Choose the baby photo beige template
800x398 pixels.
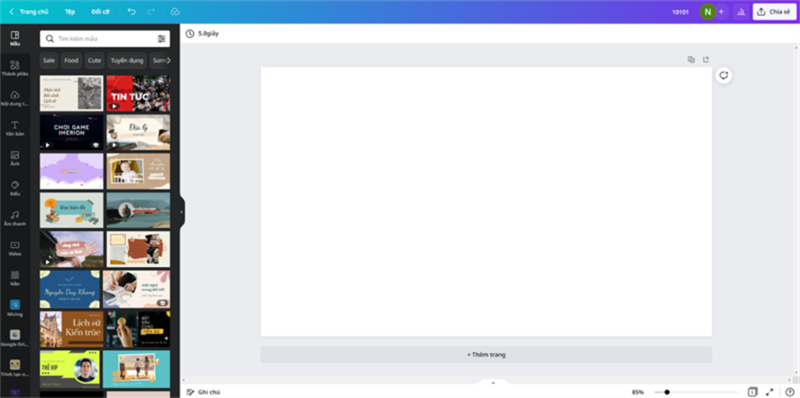pyautogui.click(x=138, y=171)
